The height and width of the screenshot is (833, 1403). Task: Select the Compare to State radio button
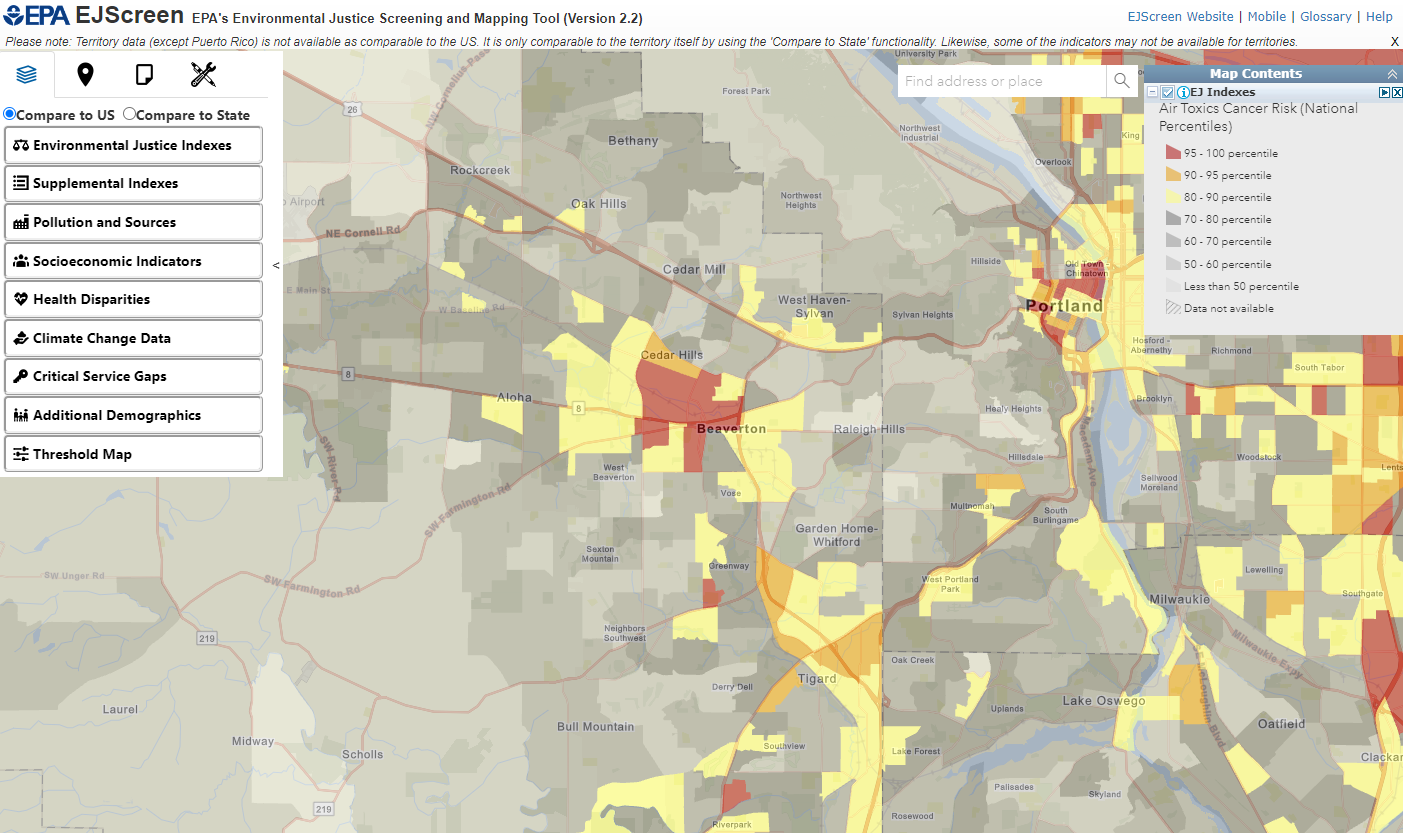tap(129, 114)
